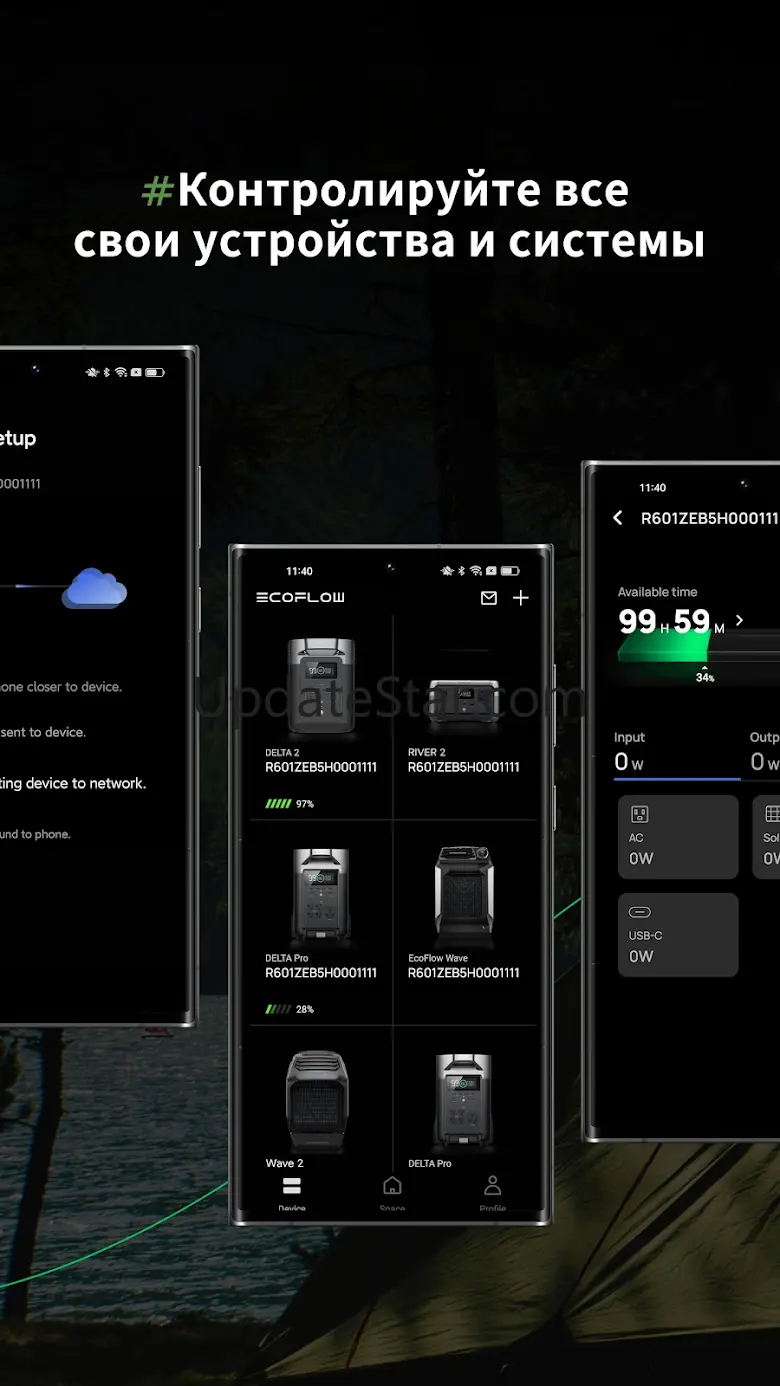780x1386 pixels.
Task: Expand Available time with the chevron arrow
Action: [740, 621]
